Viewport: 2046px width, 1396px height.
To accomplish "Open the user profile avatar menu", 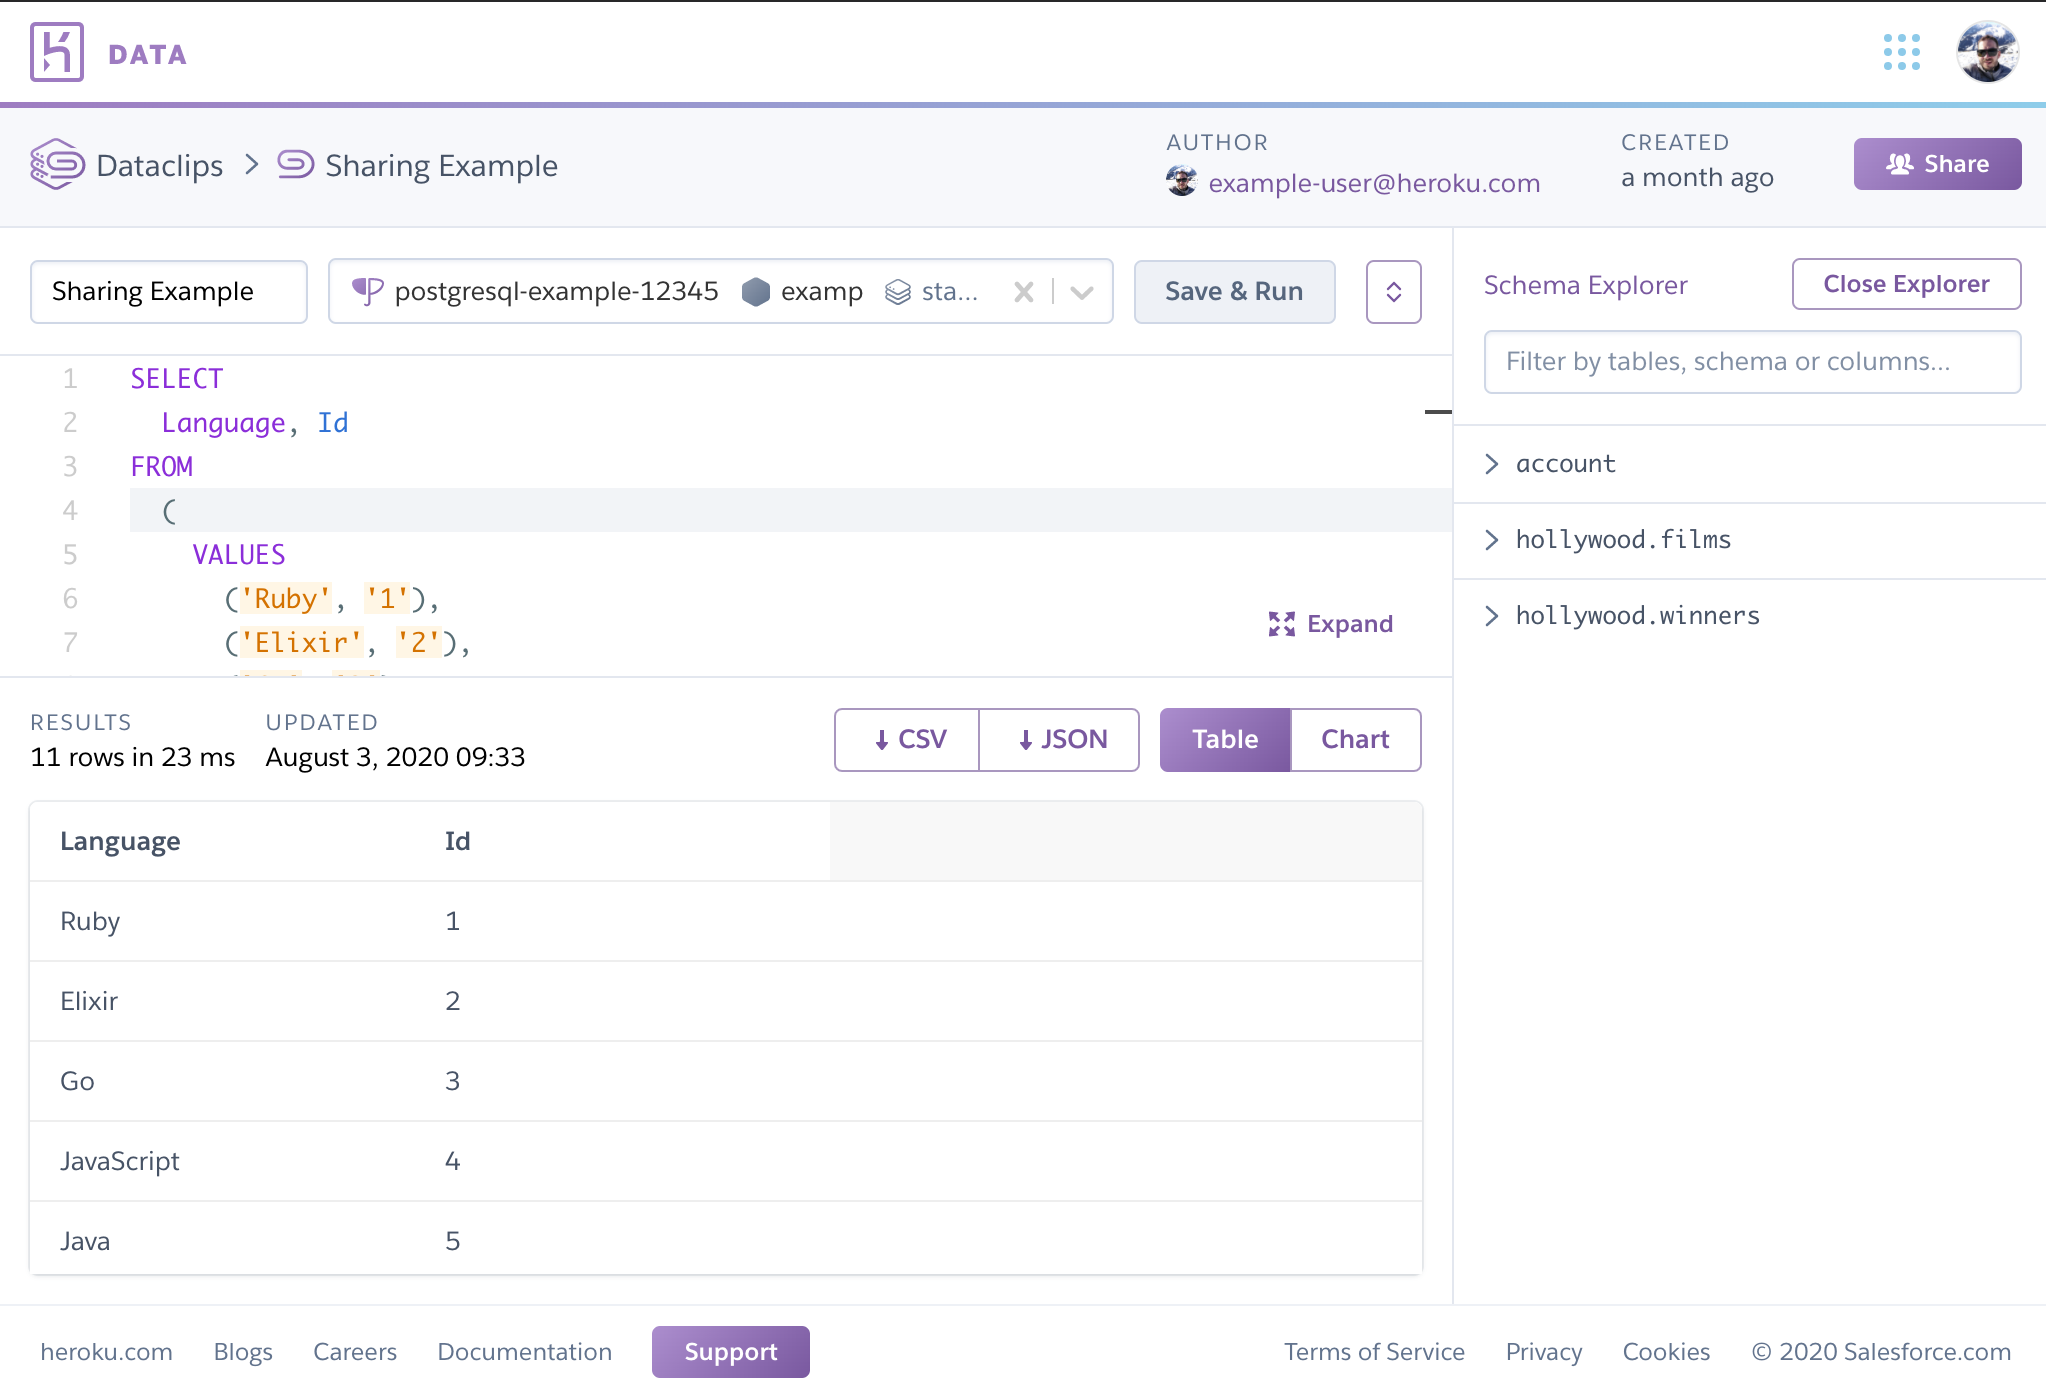I will tap(1987, 52).
